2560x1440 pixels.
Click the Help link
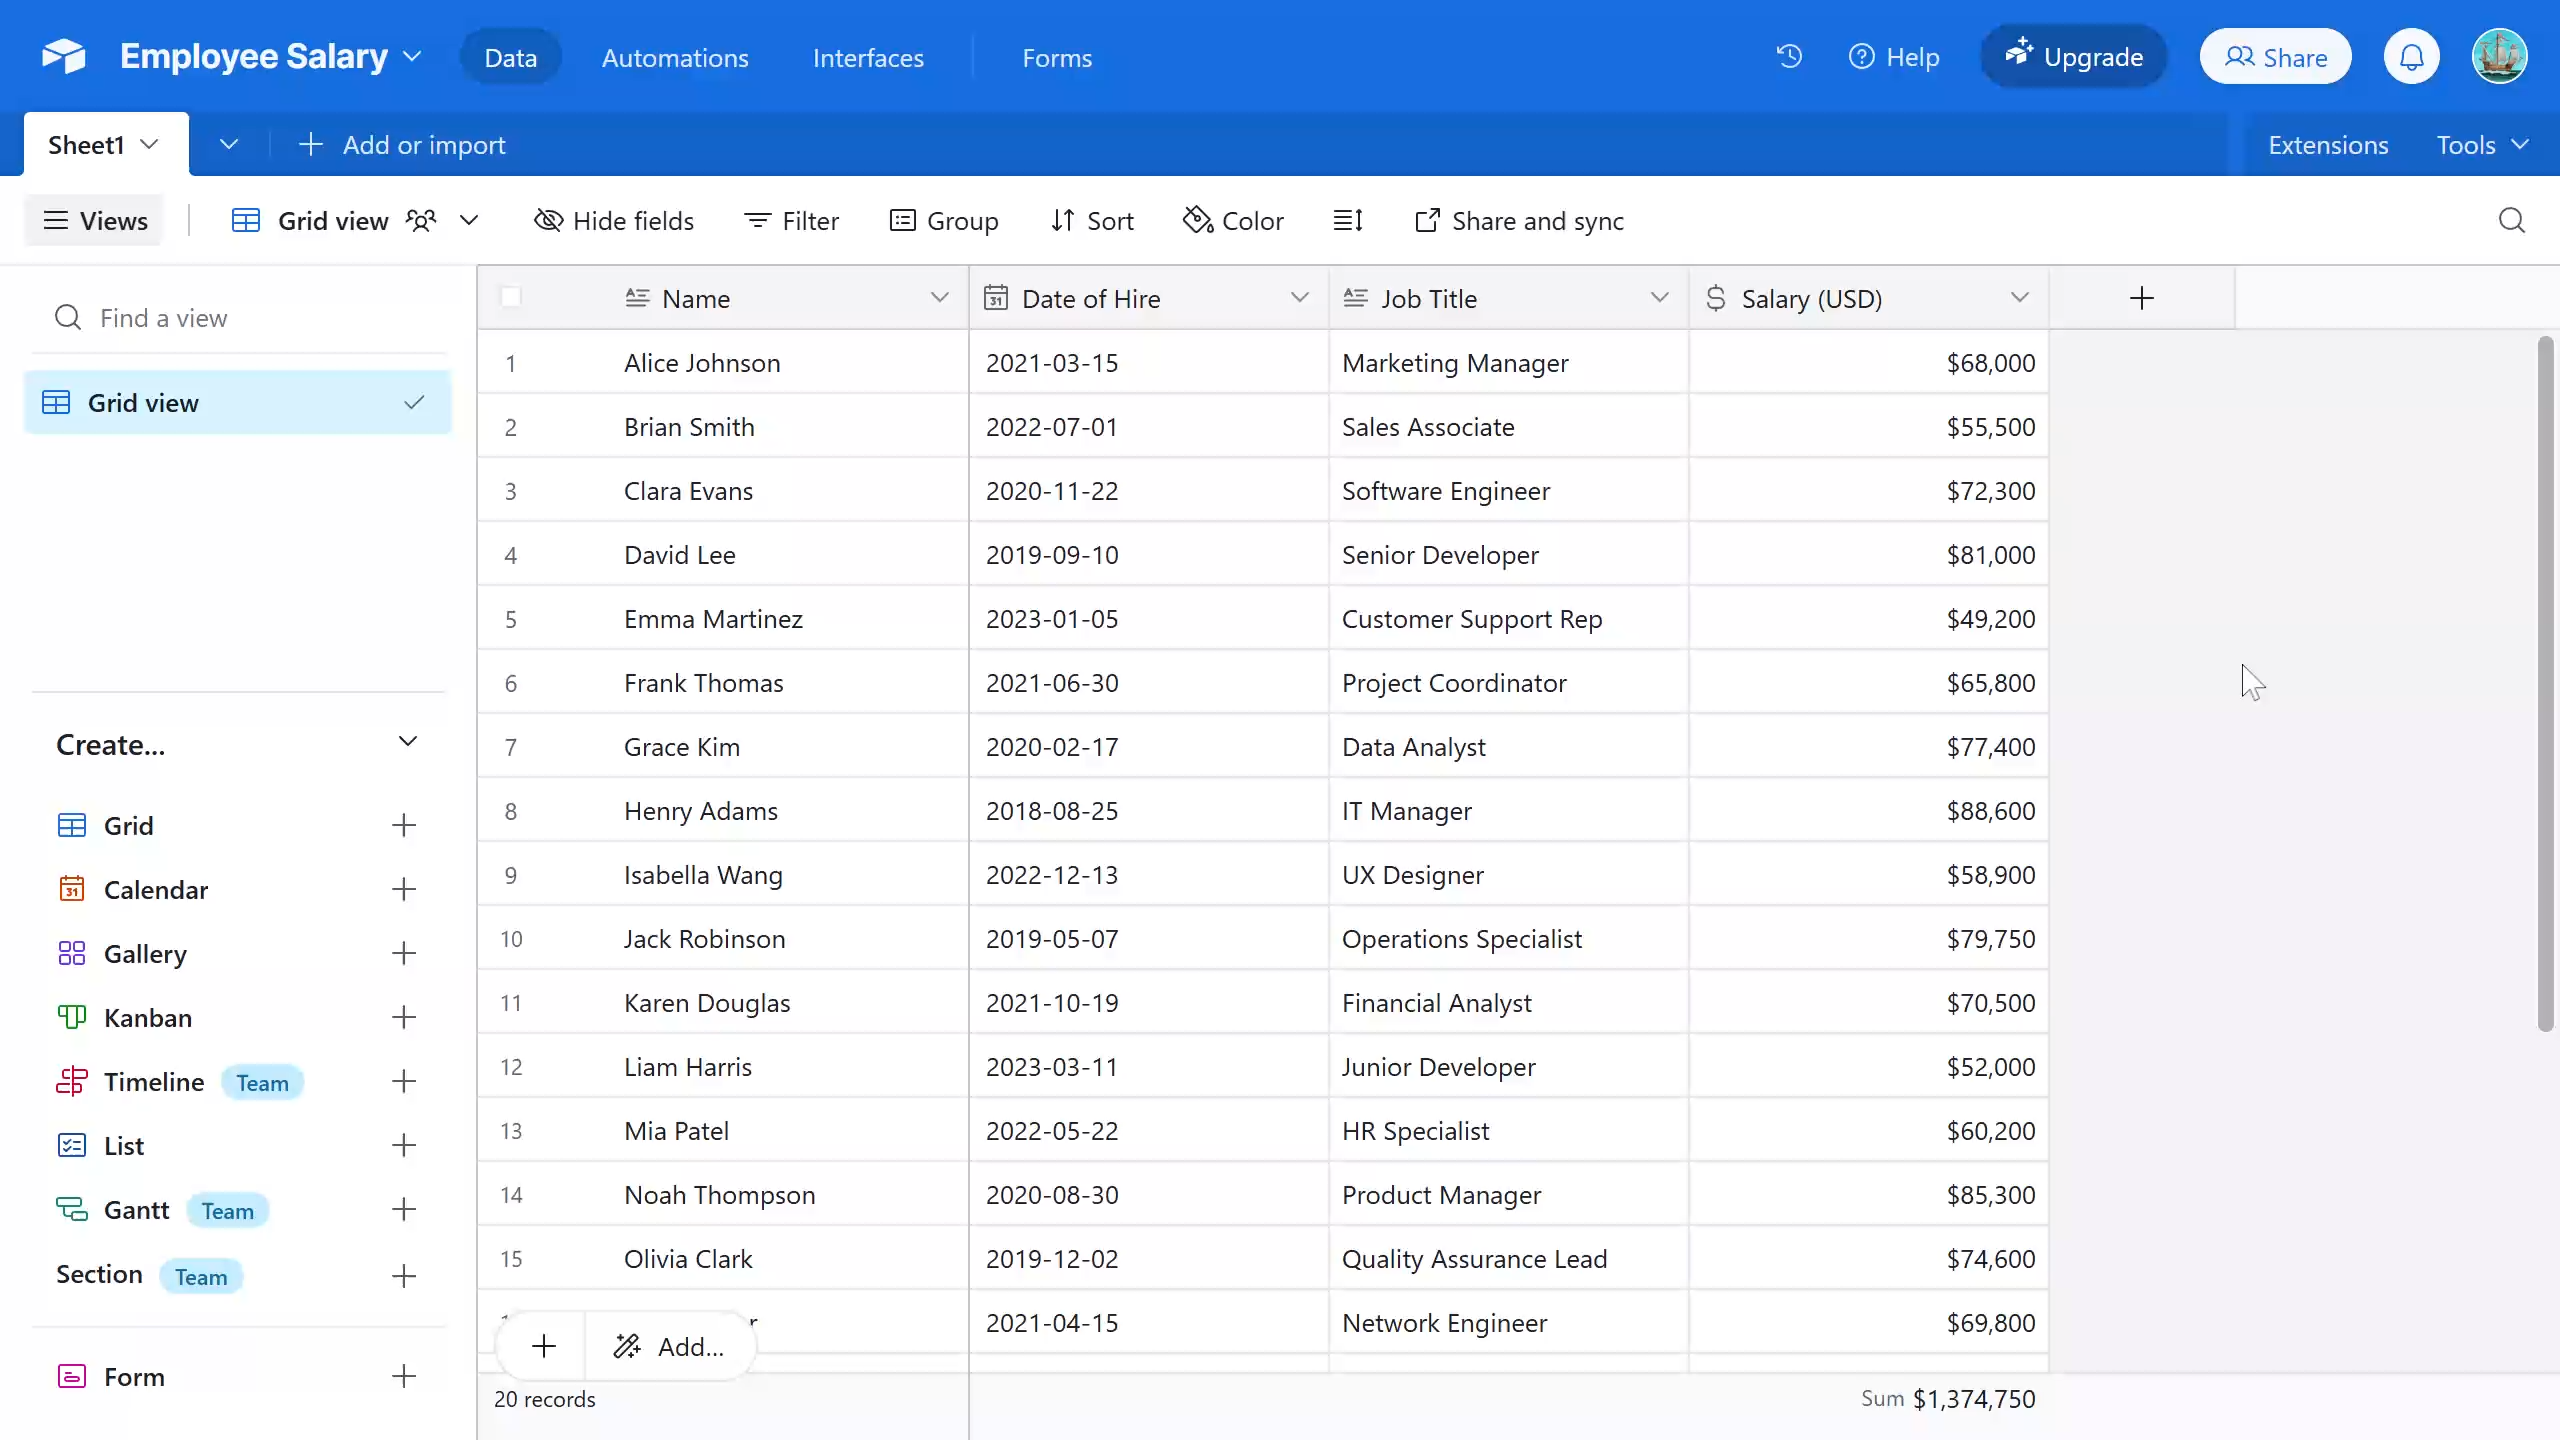tap(1894, 57)
